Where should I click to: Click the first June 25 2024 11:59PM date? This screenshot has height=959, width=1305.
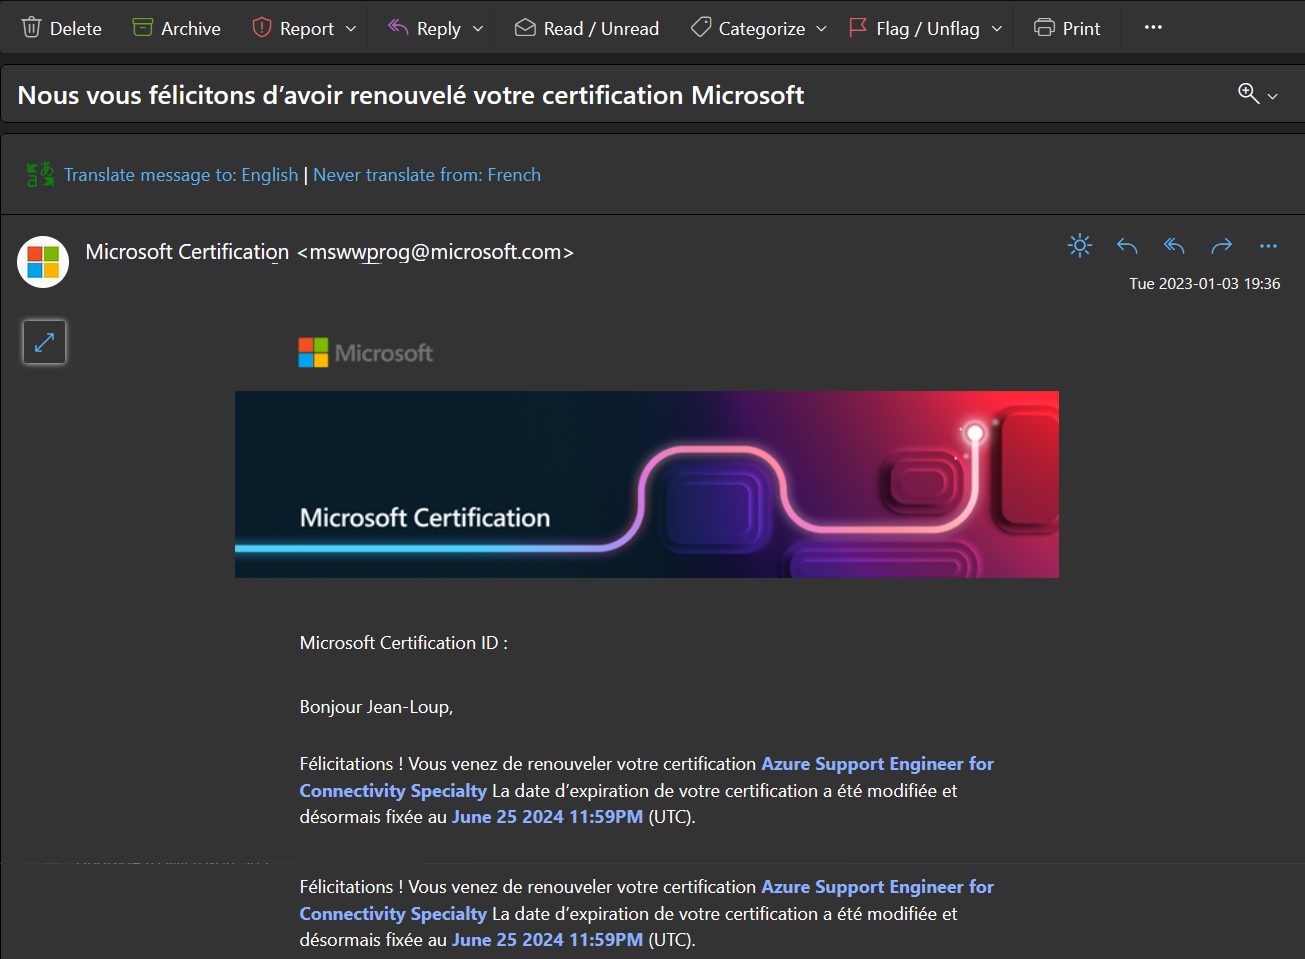tap(547, 817)
